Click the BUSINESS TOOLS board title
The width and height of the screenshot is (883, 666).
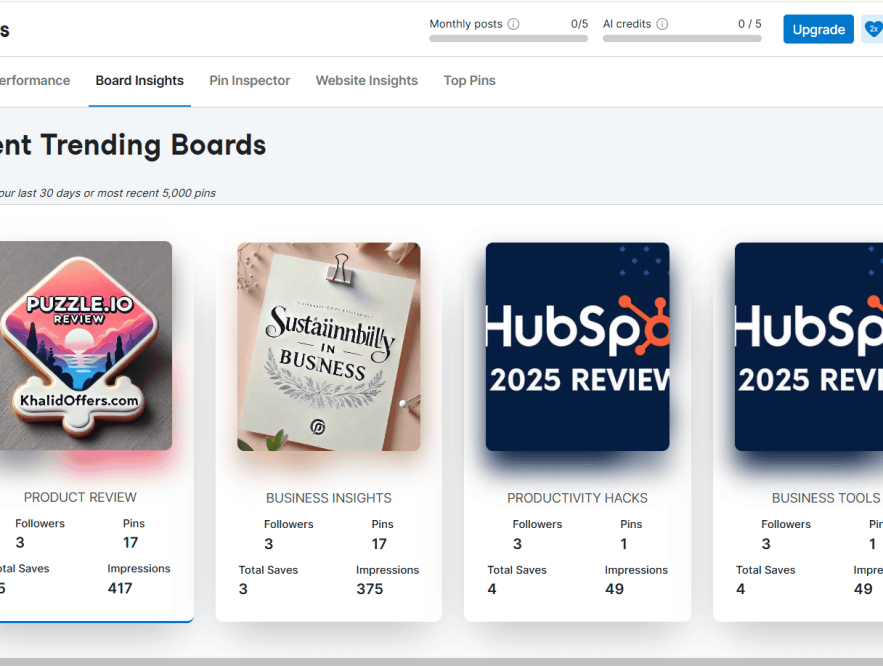[826, 498]
